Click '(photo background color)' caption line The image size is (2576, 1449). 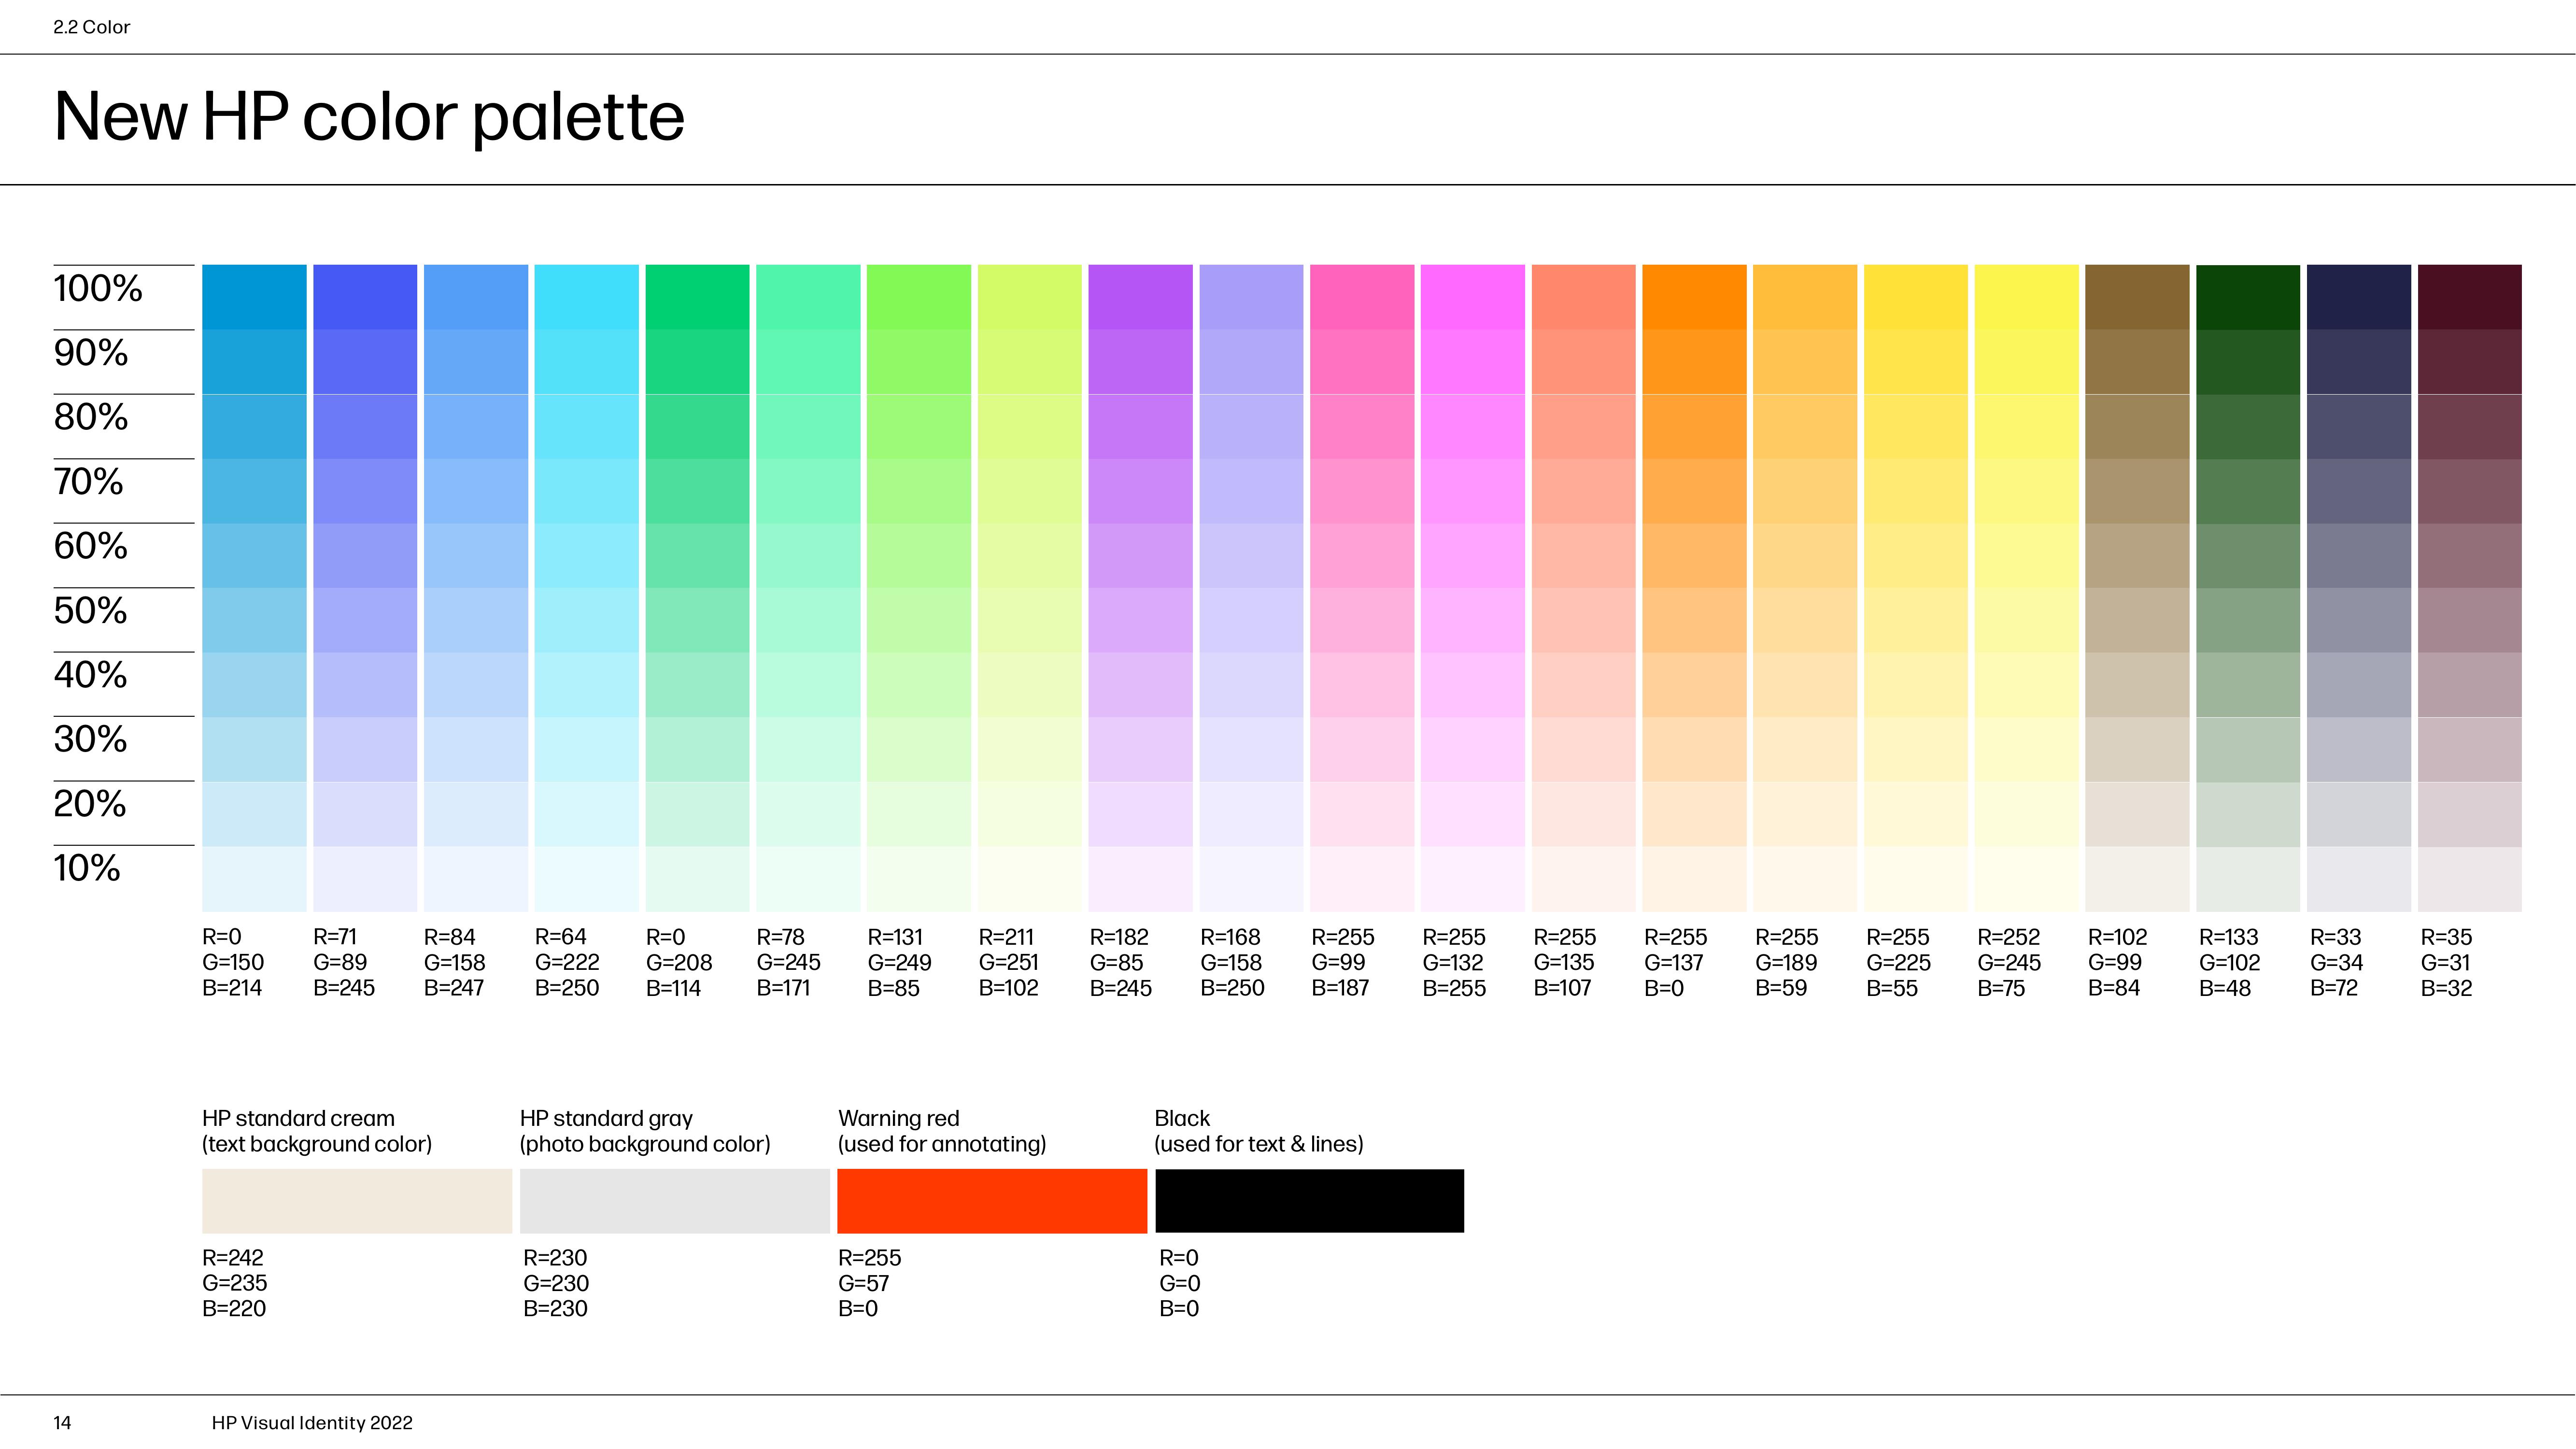(x=645, y=1144)
